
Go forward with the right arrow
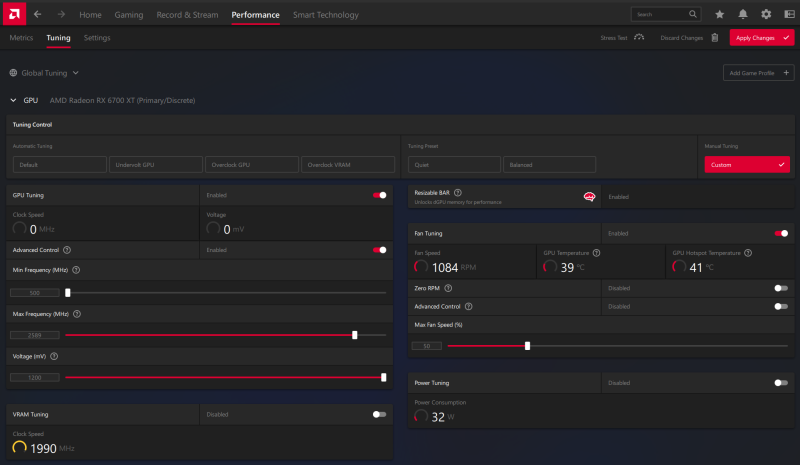[61, 14]
